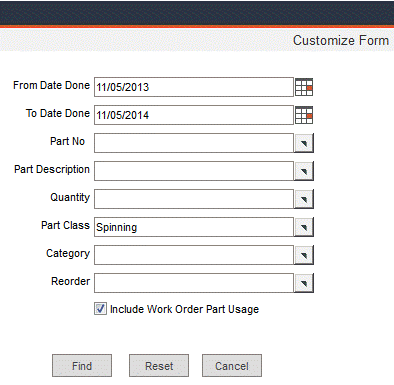Expand the Part No dropdown arrow
This screenshot has width=394, height=385.
pos(304,143)
